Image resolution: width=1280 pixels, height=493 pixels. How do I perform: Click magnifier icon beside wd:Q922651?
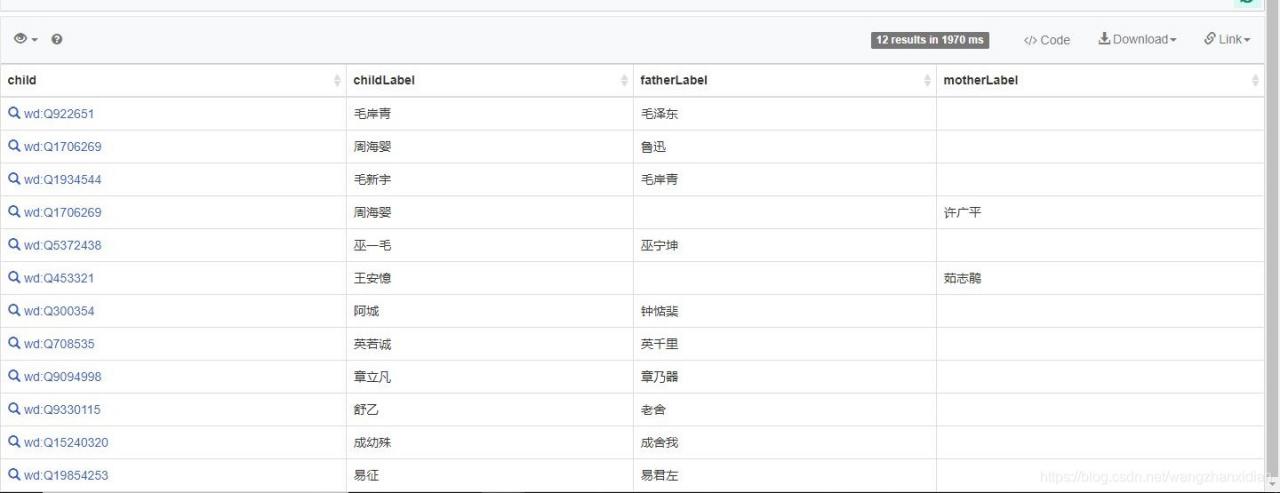pos(14,114)
